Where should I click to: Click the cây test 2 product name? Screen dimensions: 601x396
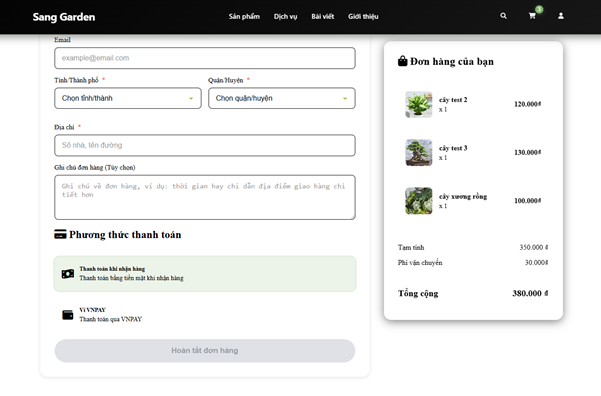(453, 100)
